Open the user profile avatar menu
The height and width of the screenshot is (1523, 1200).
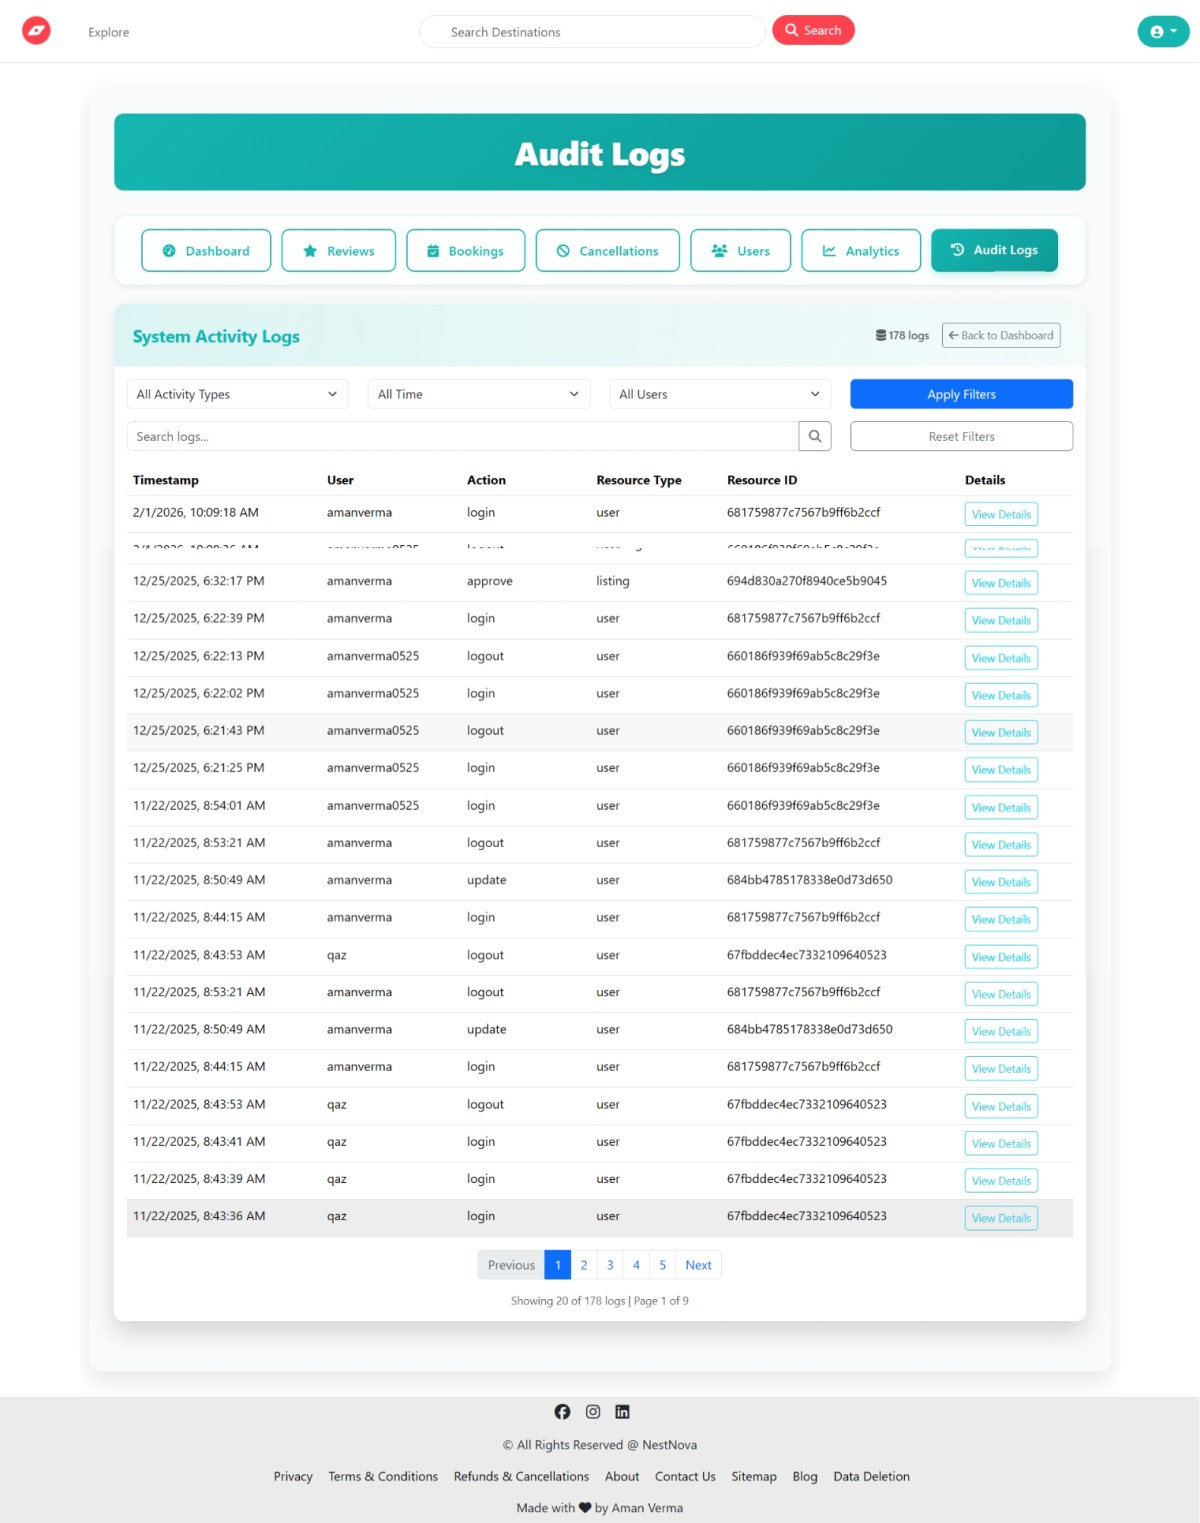(1162, 31)
